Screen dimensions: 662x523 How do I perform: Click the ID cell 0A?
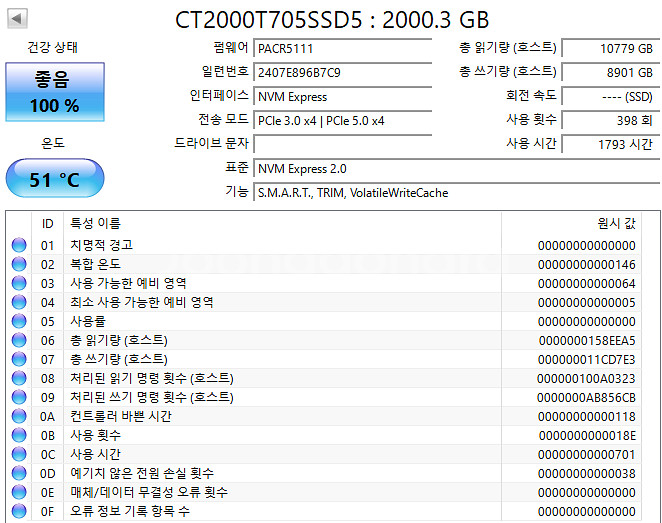coord(47,417)
